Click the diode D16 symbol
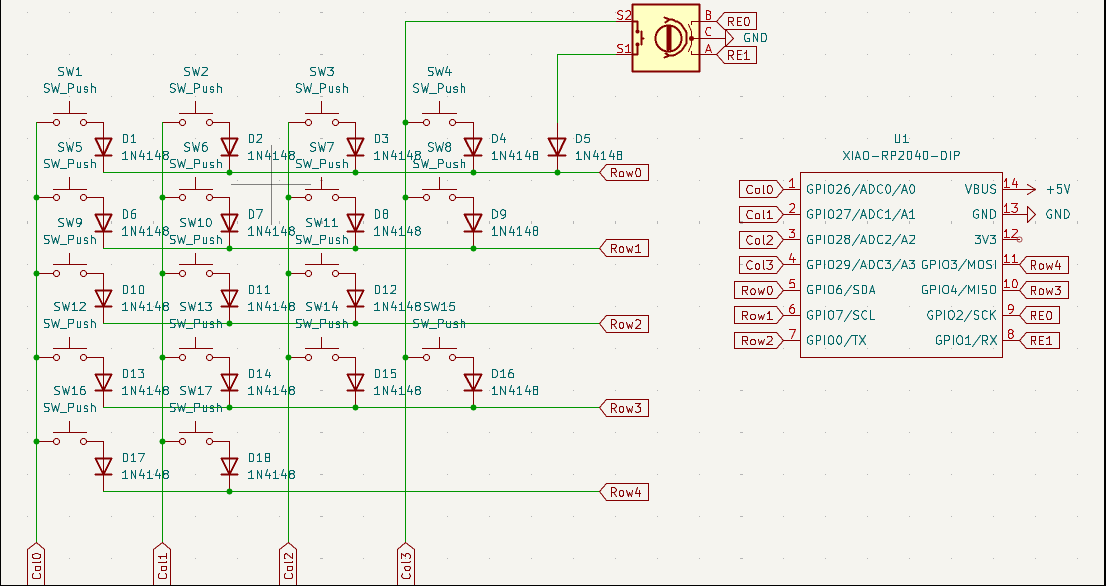Screen dimensions: 1106x586 pos(474,382)
